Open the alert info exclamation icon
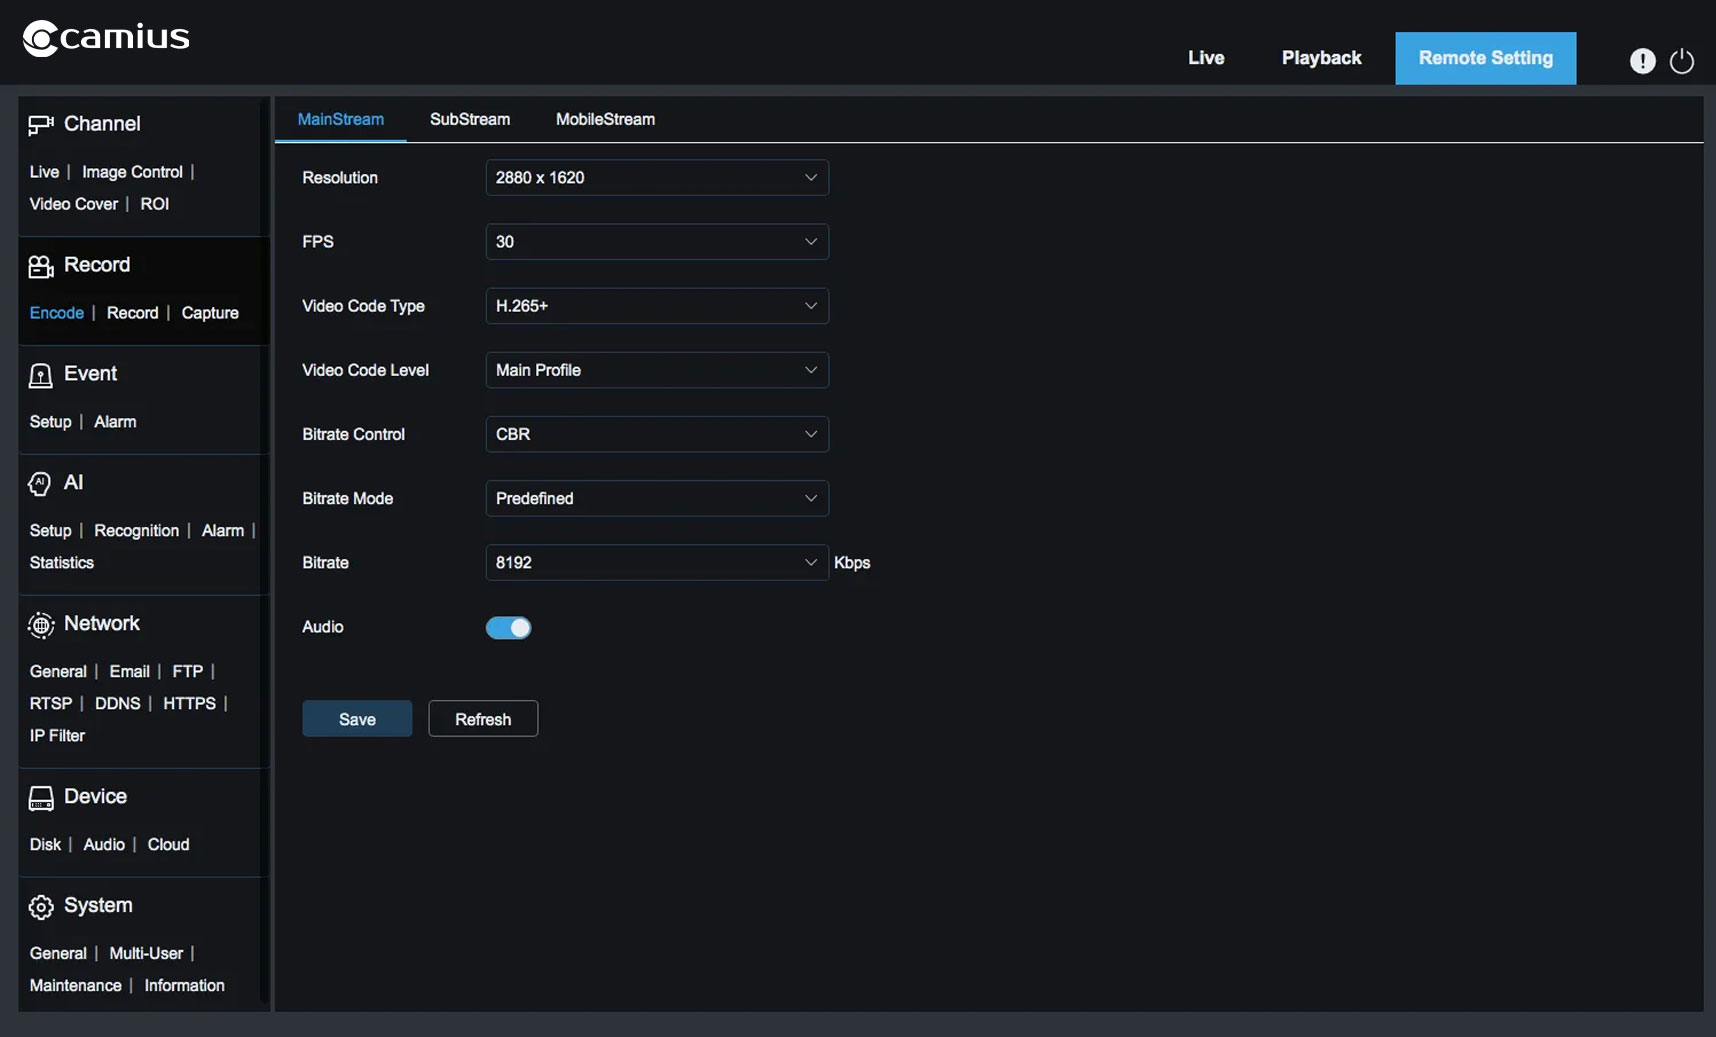Viewport: 1716px width, 1037px height. tap(1642, 61)
